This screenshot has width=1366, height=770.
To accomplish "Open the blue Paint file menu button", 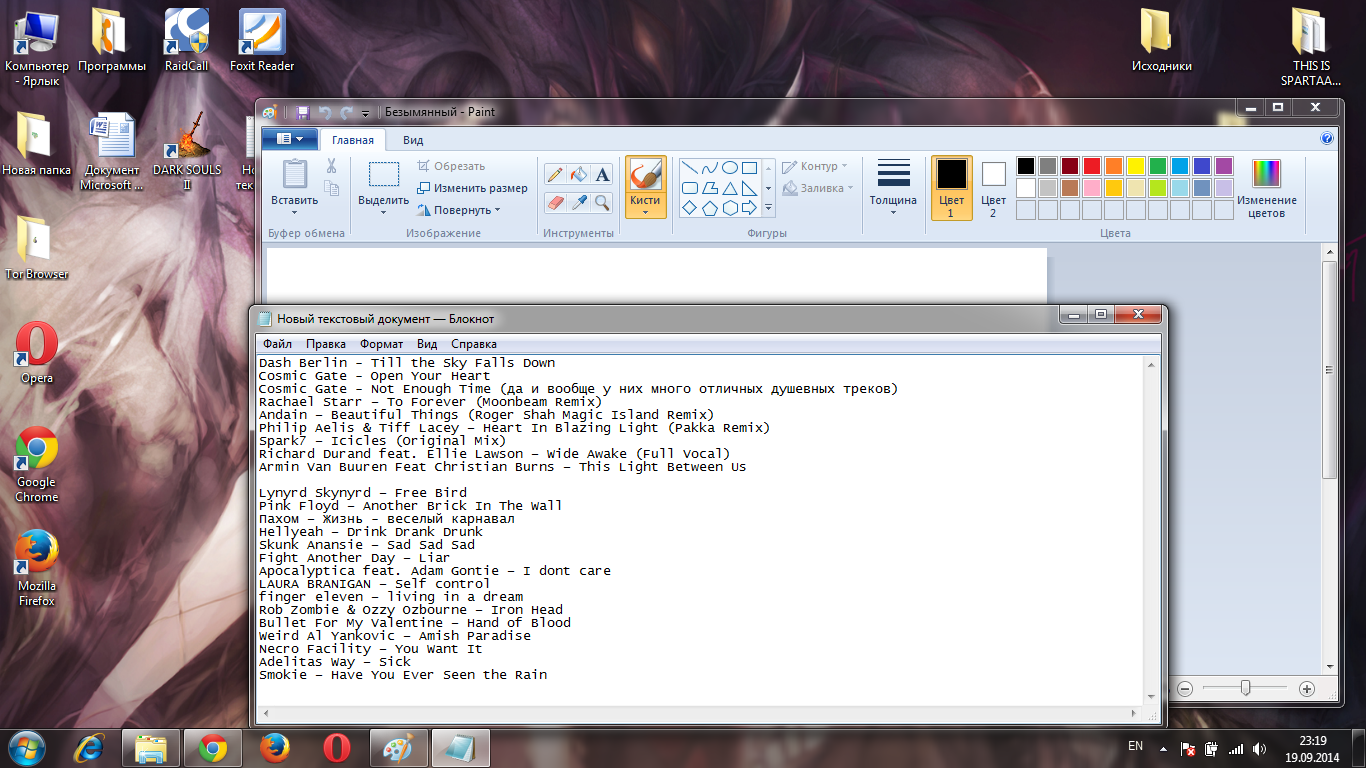I will point(290,139).
